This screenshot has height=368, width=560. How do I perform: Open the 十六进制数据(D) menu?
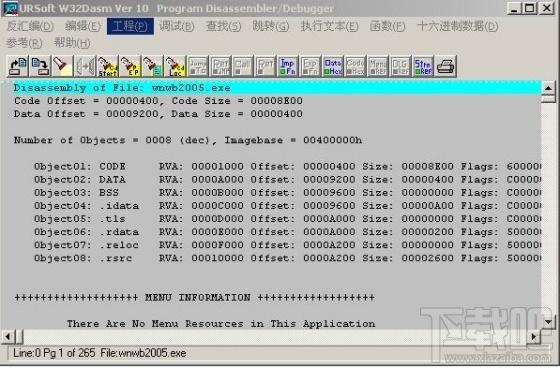coord(458,26)
